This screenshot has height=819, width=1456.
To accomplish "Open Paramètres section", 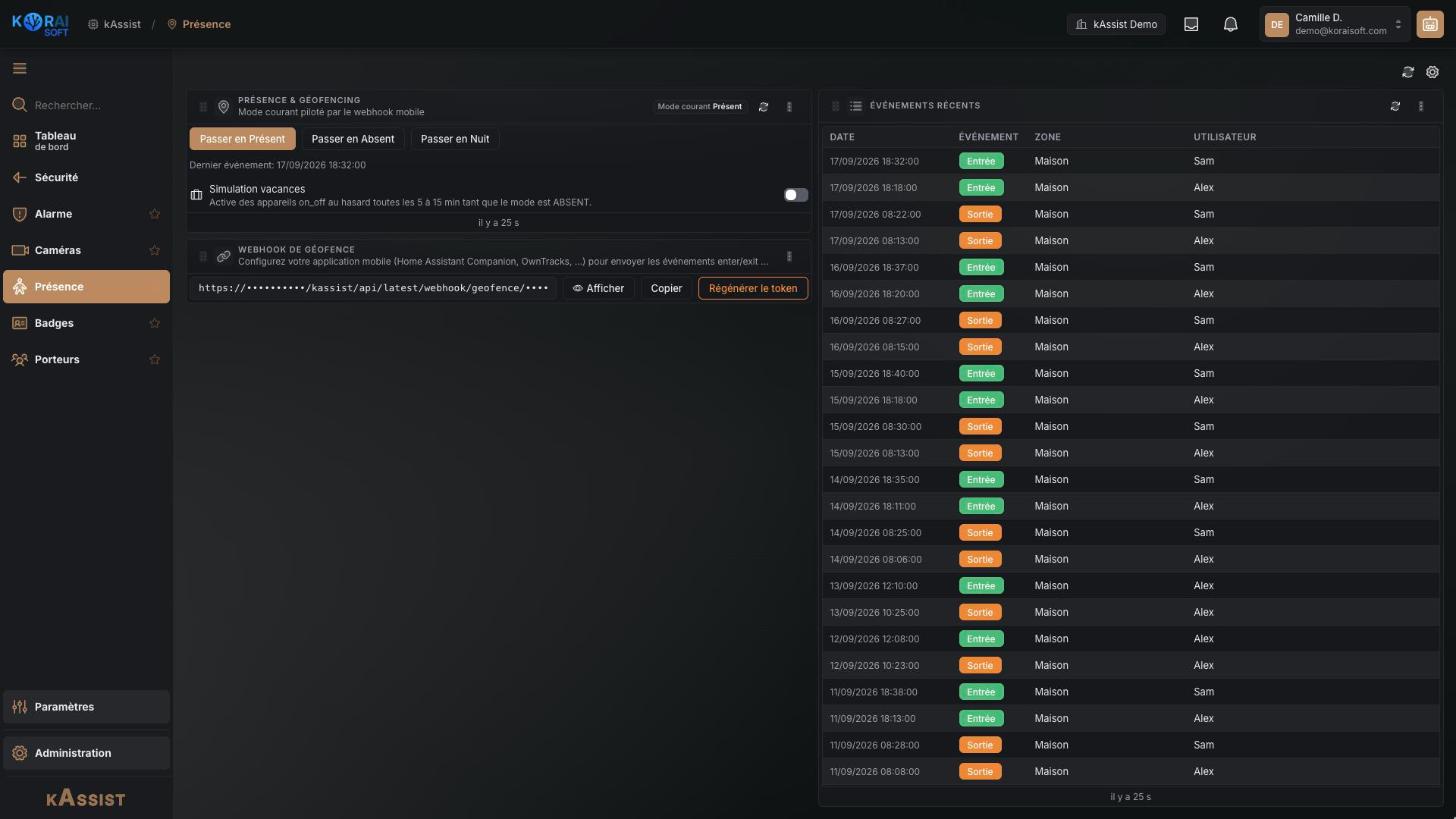I will (86, 707).
